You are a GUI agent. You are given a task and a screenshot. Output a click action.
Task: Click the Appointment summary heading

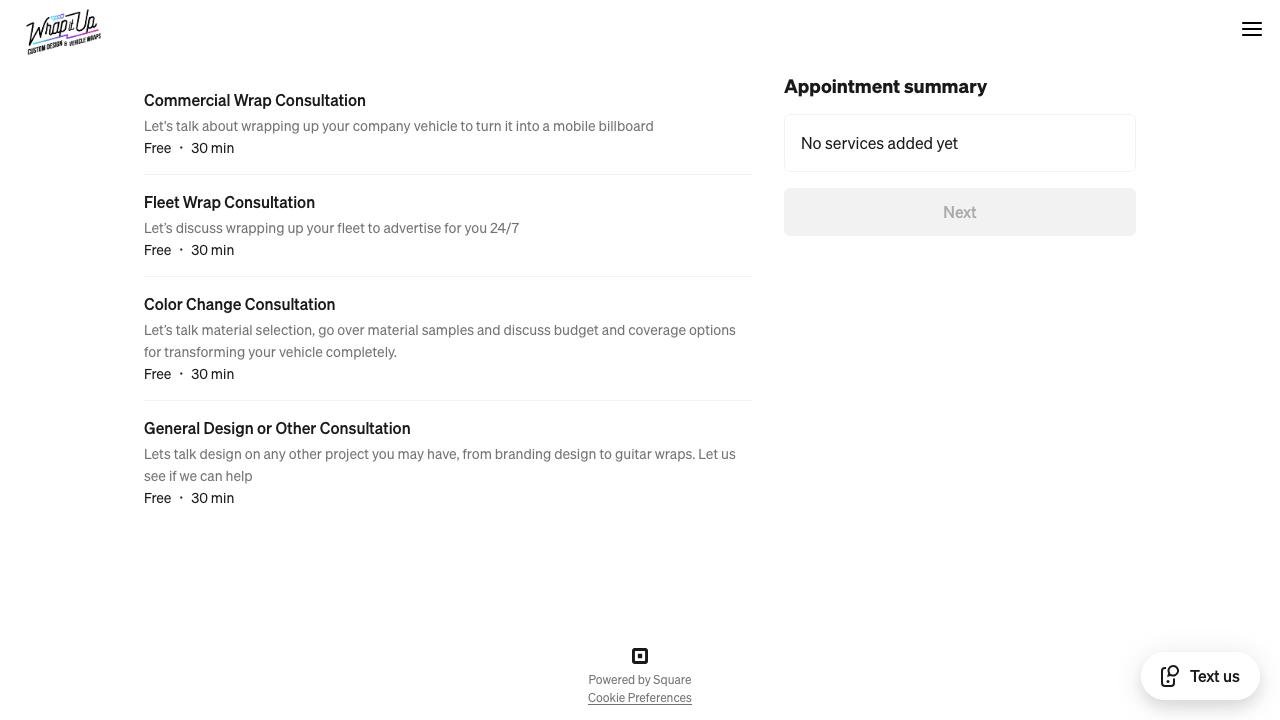[885, 87]
